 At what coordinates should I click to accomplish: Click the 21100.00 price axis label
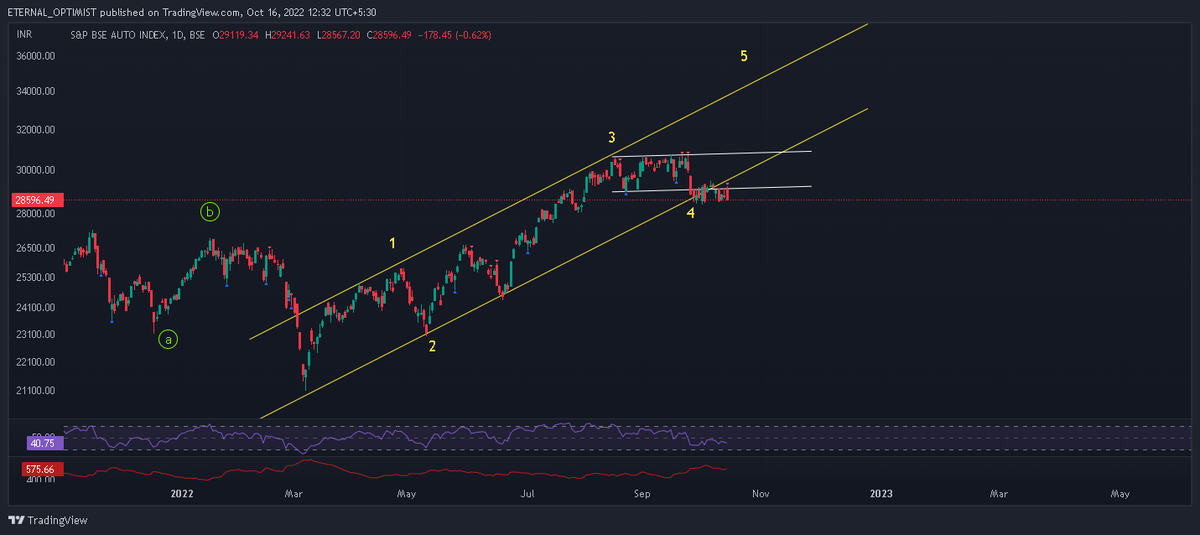coord(36,392)
